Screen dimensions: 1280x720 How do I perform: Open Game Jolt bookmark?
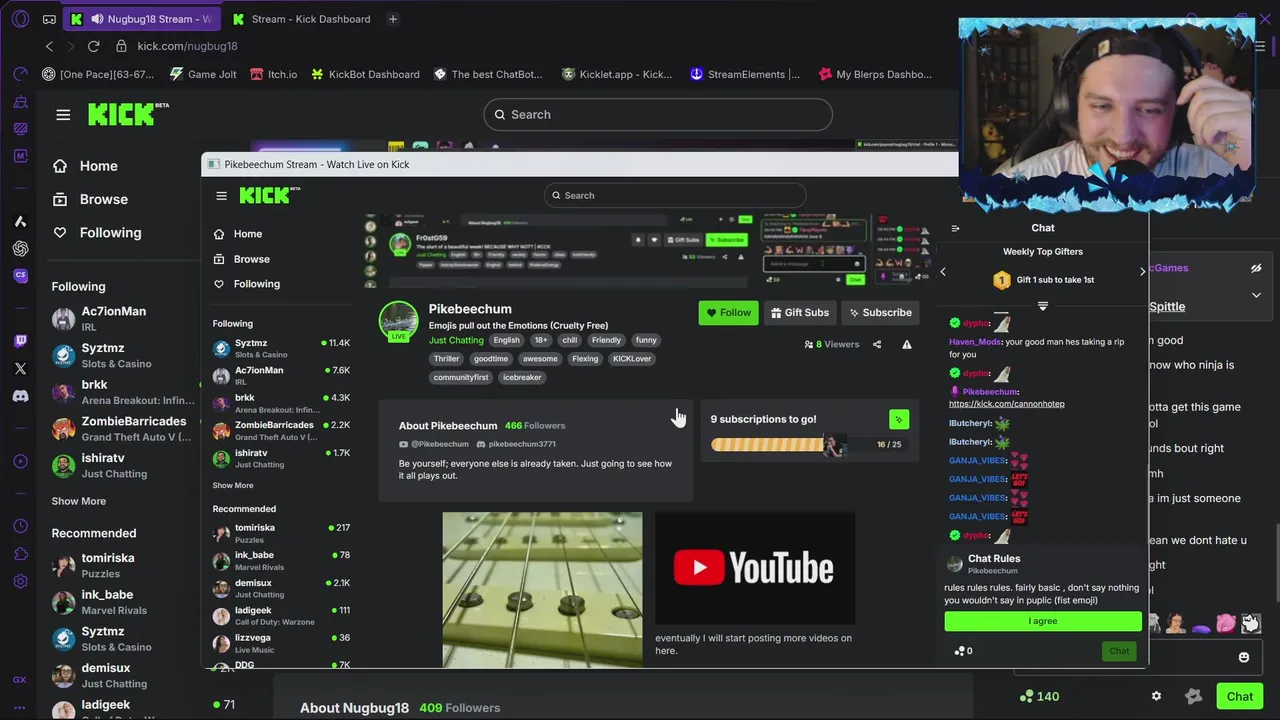tap(203, 74)
